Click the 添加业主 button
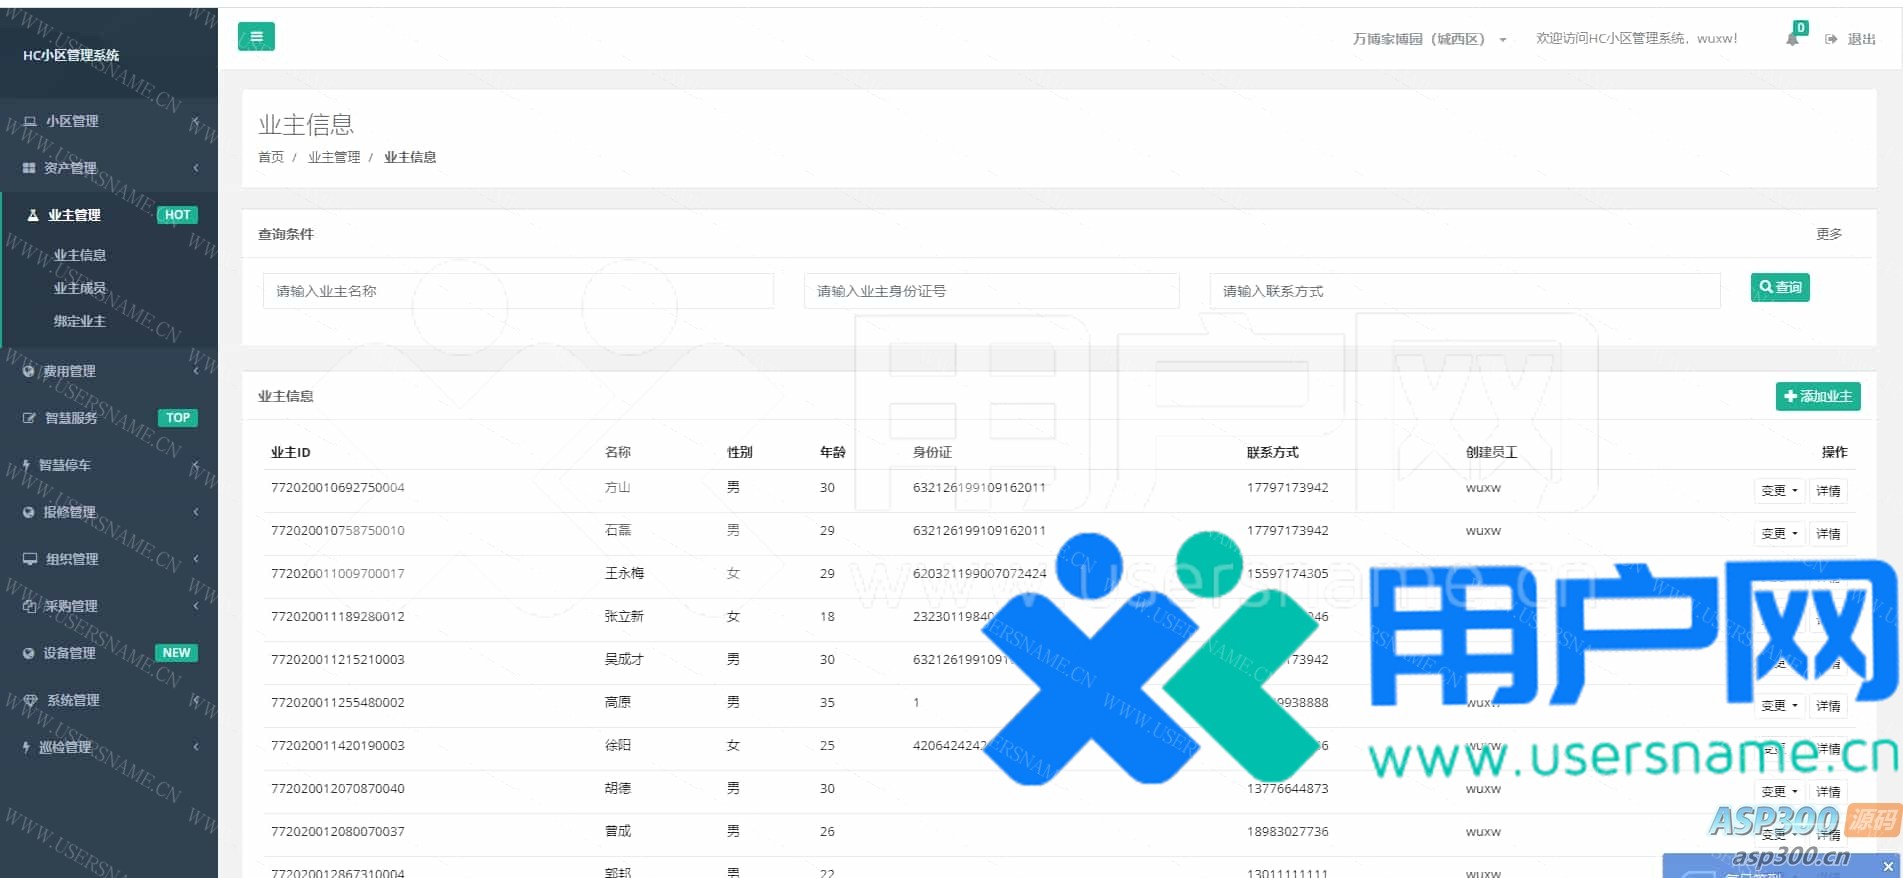 (1817, 396)
